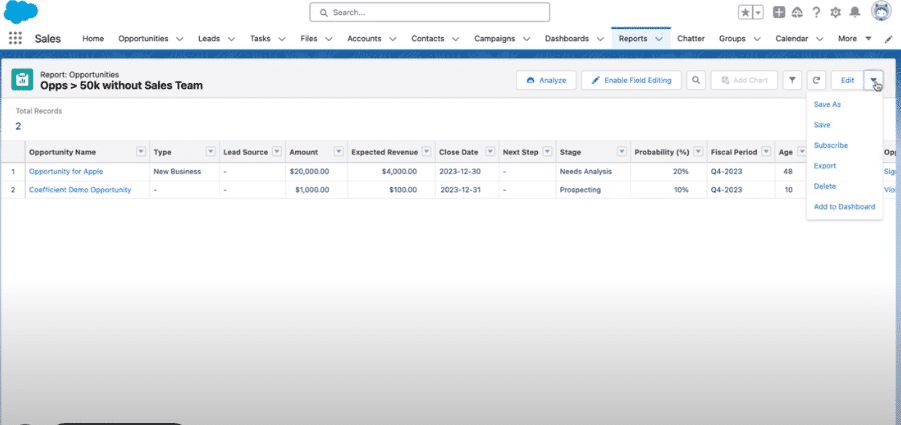Open the App Launcher grid icon
The image size is (901, 425).
click(16, 38)
